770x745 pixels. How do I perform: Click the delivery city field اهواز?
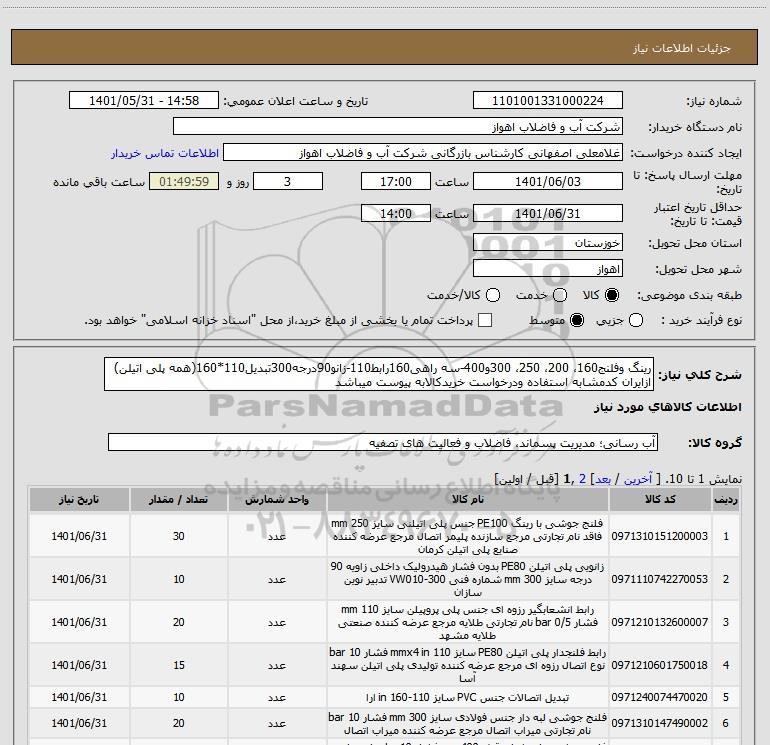548,269
